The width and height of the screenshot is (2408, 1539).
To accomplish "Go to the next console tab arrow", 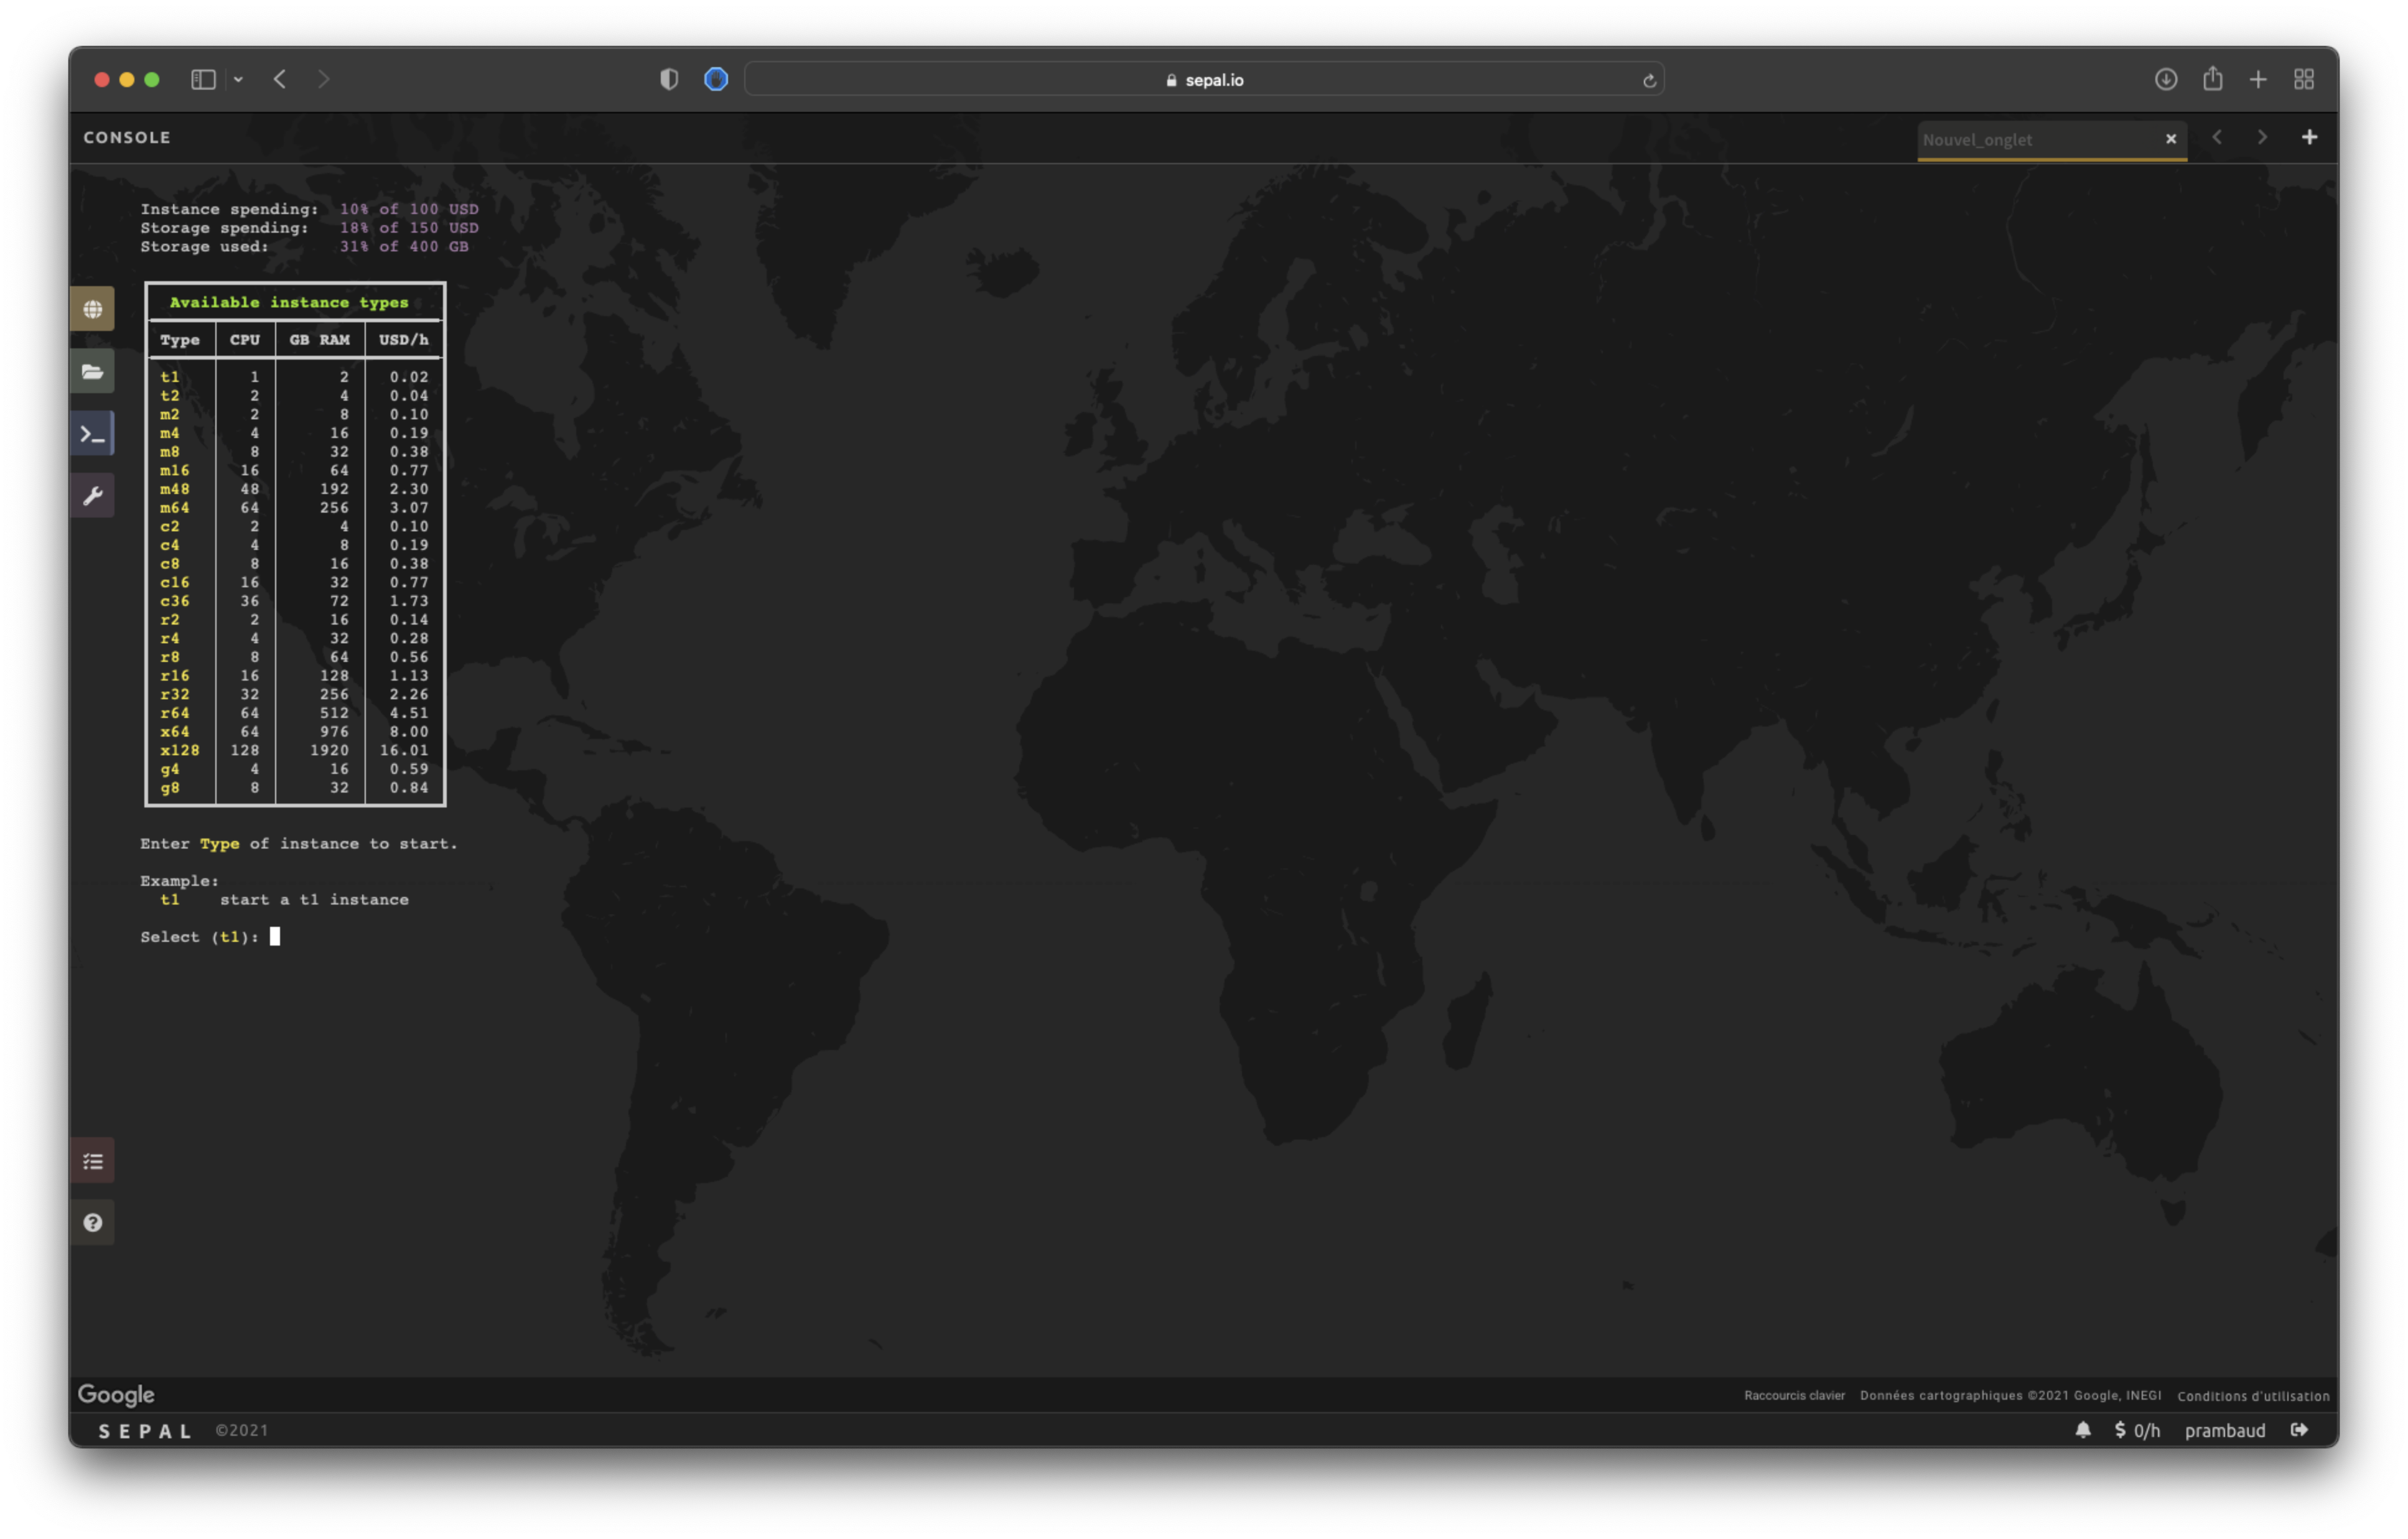I will pos(2262,137).
